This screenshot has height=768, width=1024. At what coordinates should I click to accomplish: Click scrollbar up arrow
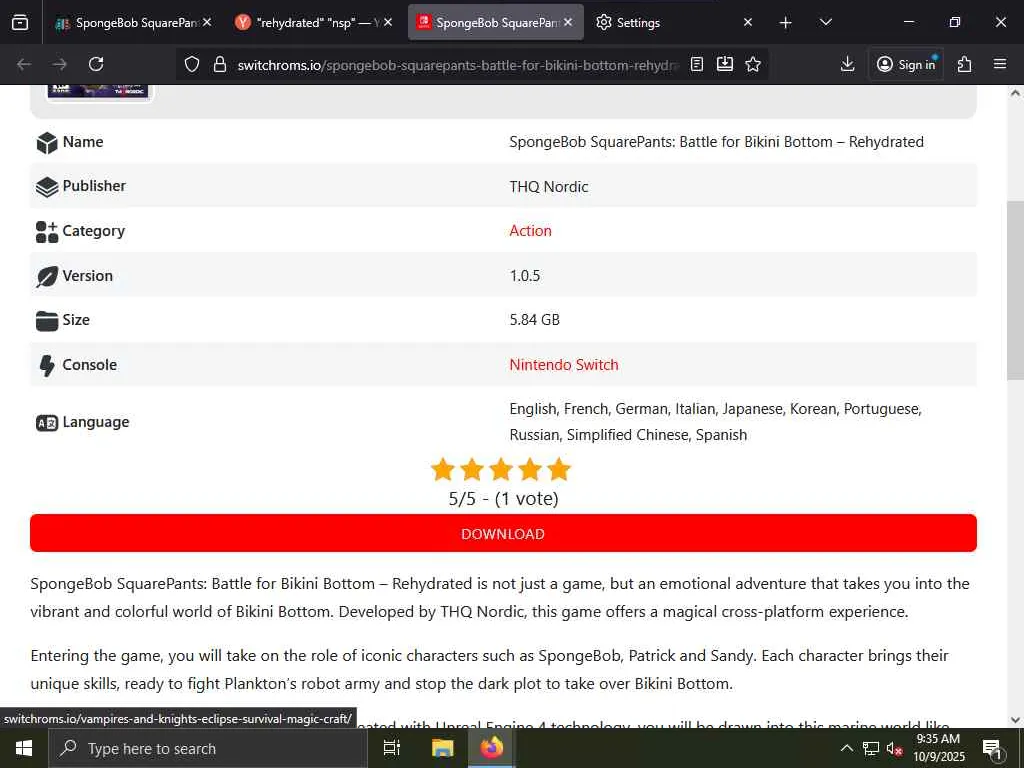[x=1015, y=93]
